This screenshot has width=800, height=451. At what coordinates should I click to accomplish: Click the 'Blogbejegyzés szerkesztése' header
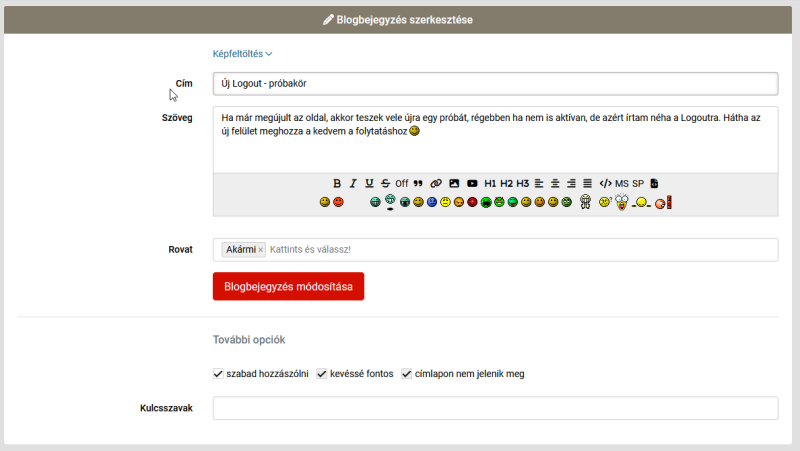point(398,20)
